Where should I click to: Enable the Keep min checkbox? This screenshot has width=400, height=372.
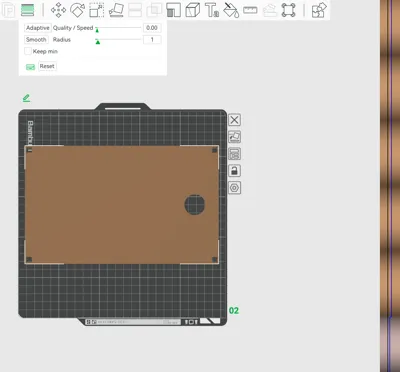[x=28, y=51]
